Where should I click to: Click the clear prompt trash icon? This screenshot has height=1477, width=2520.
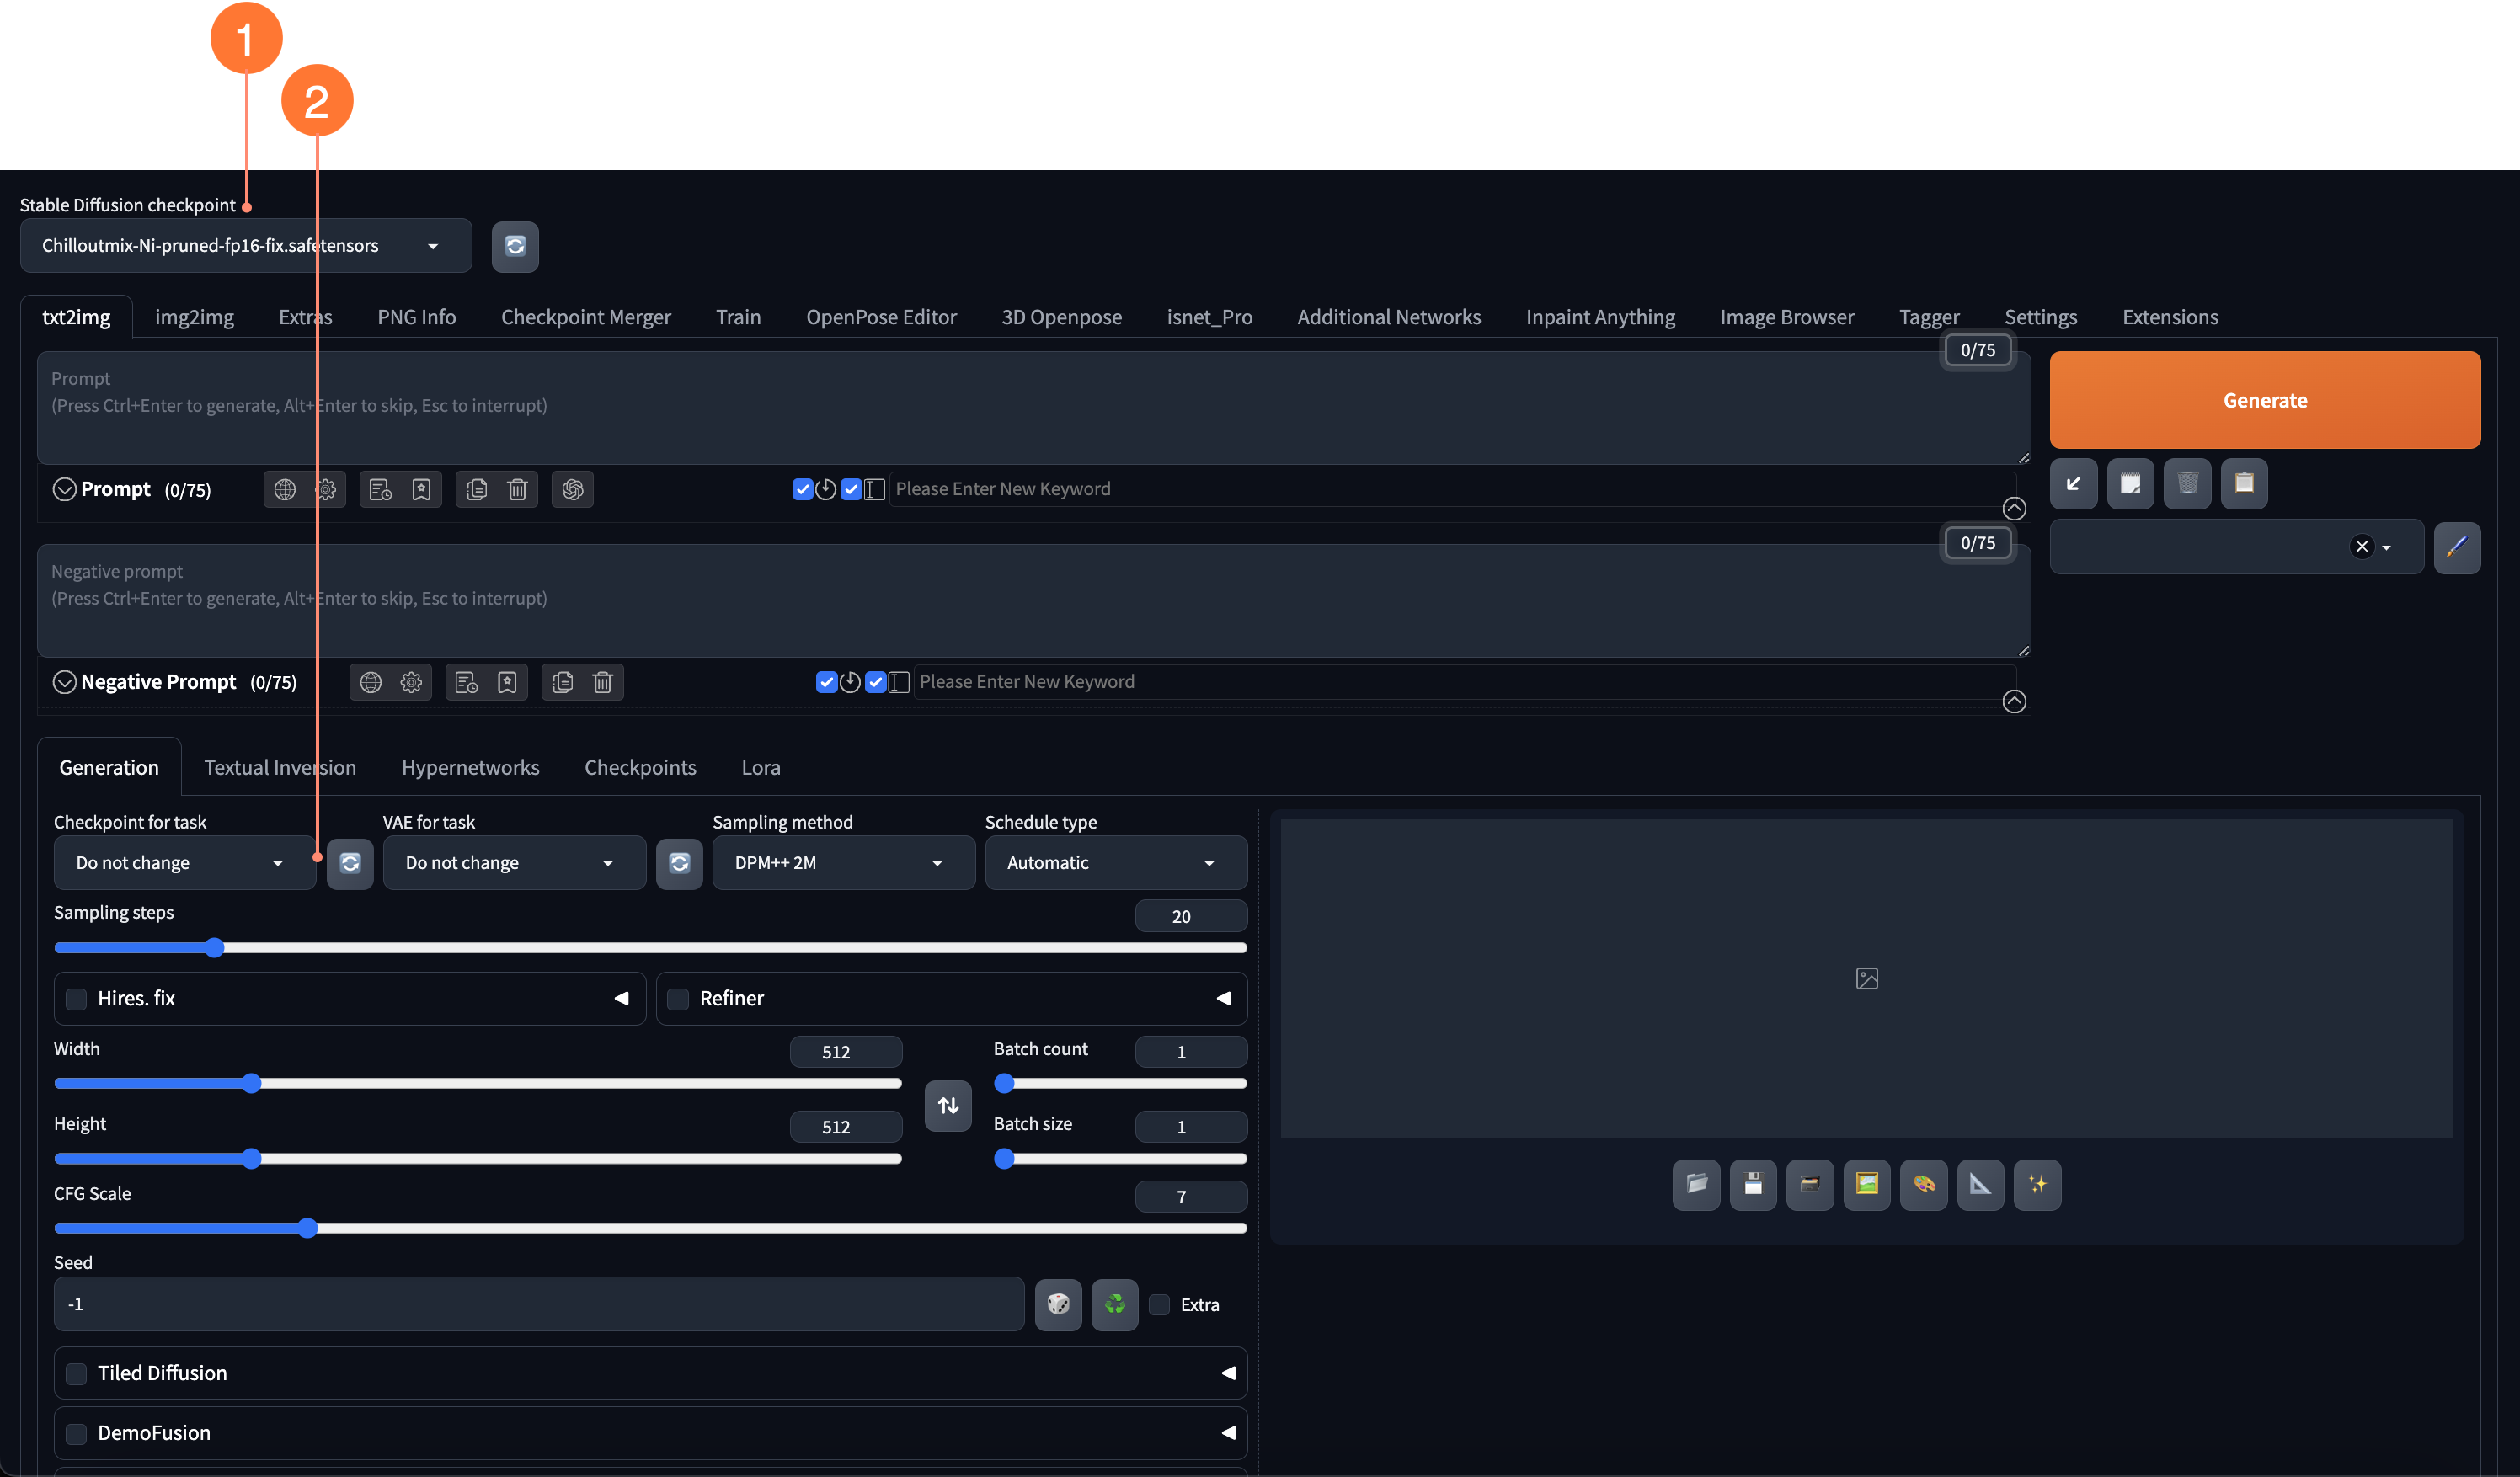(x=521, y=488)
